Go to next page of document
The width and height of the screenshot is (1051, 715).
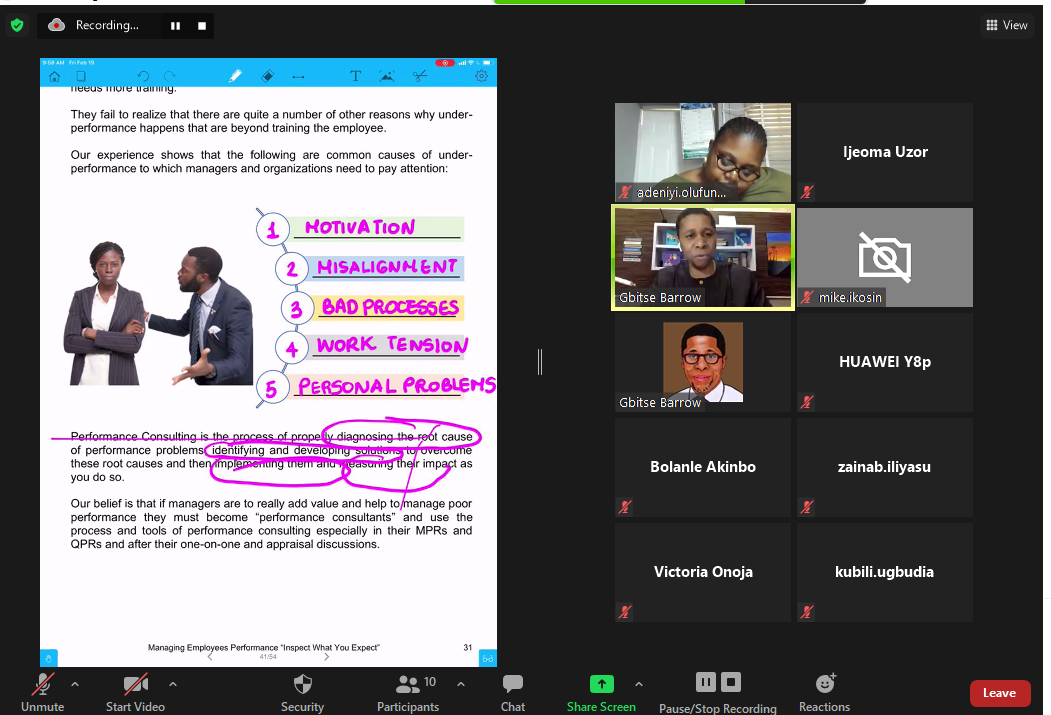pos(326,657)
